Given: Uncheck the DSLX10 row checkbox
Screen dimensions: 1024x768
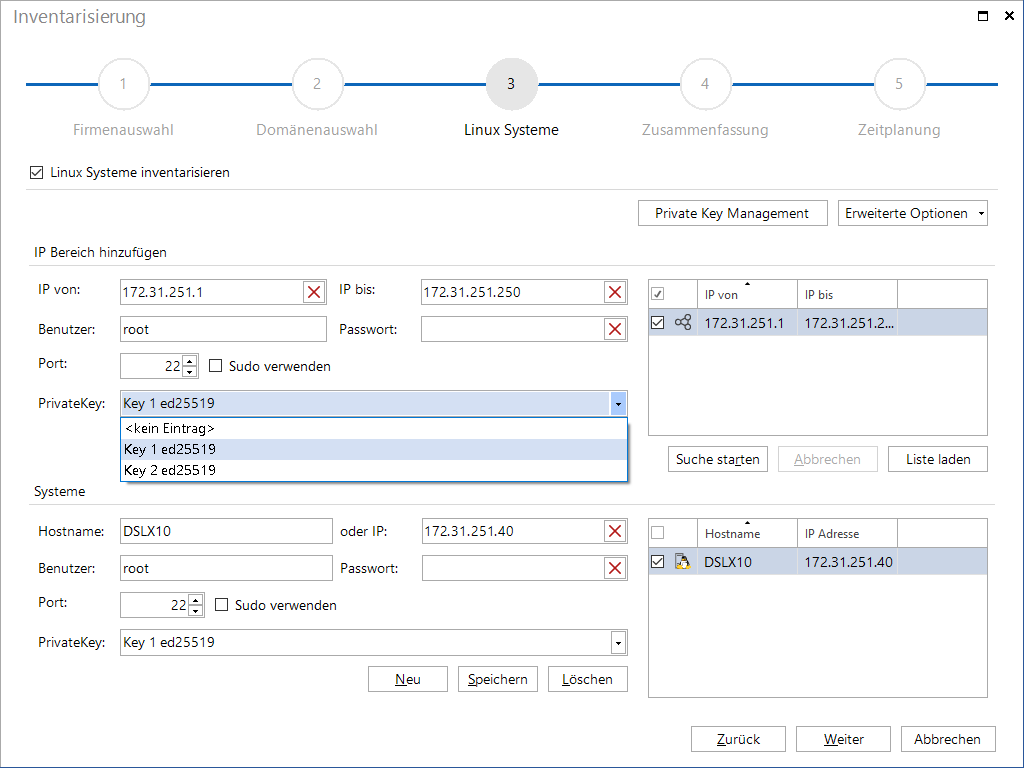Looking at the screenshot, I should click(658, 562).
